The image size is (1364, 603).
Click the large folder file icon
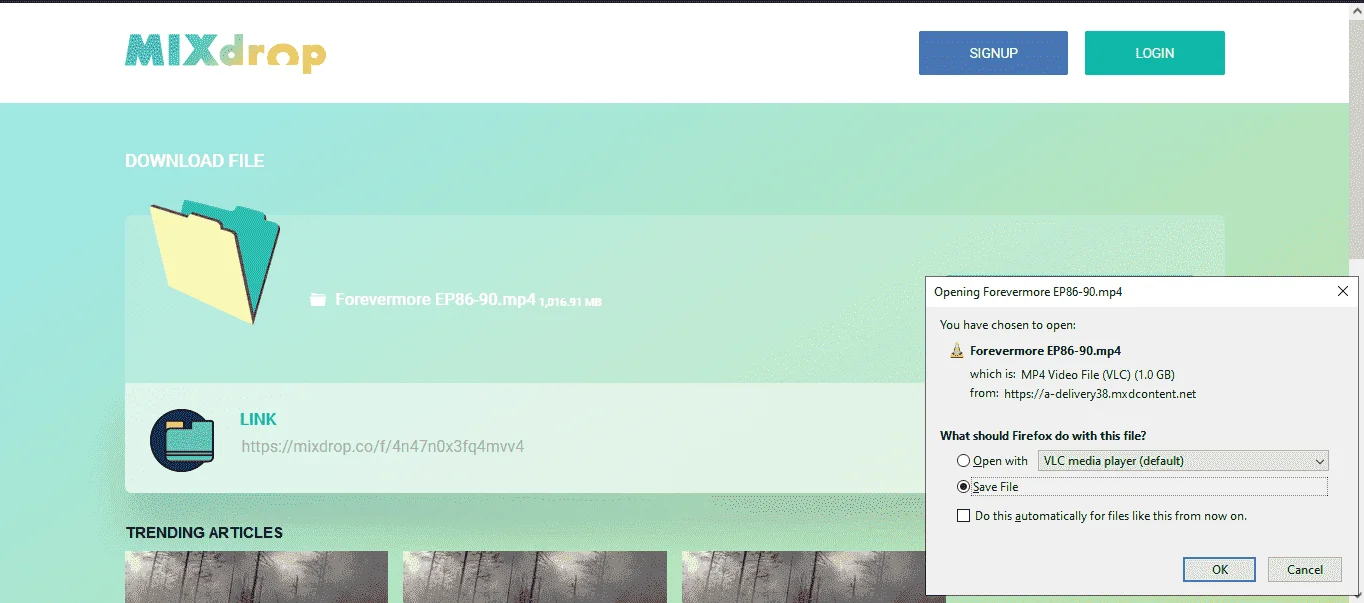[x=215, y=262]
